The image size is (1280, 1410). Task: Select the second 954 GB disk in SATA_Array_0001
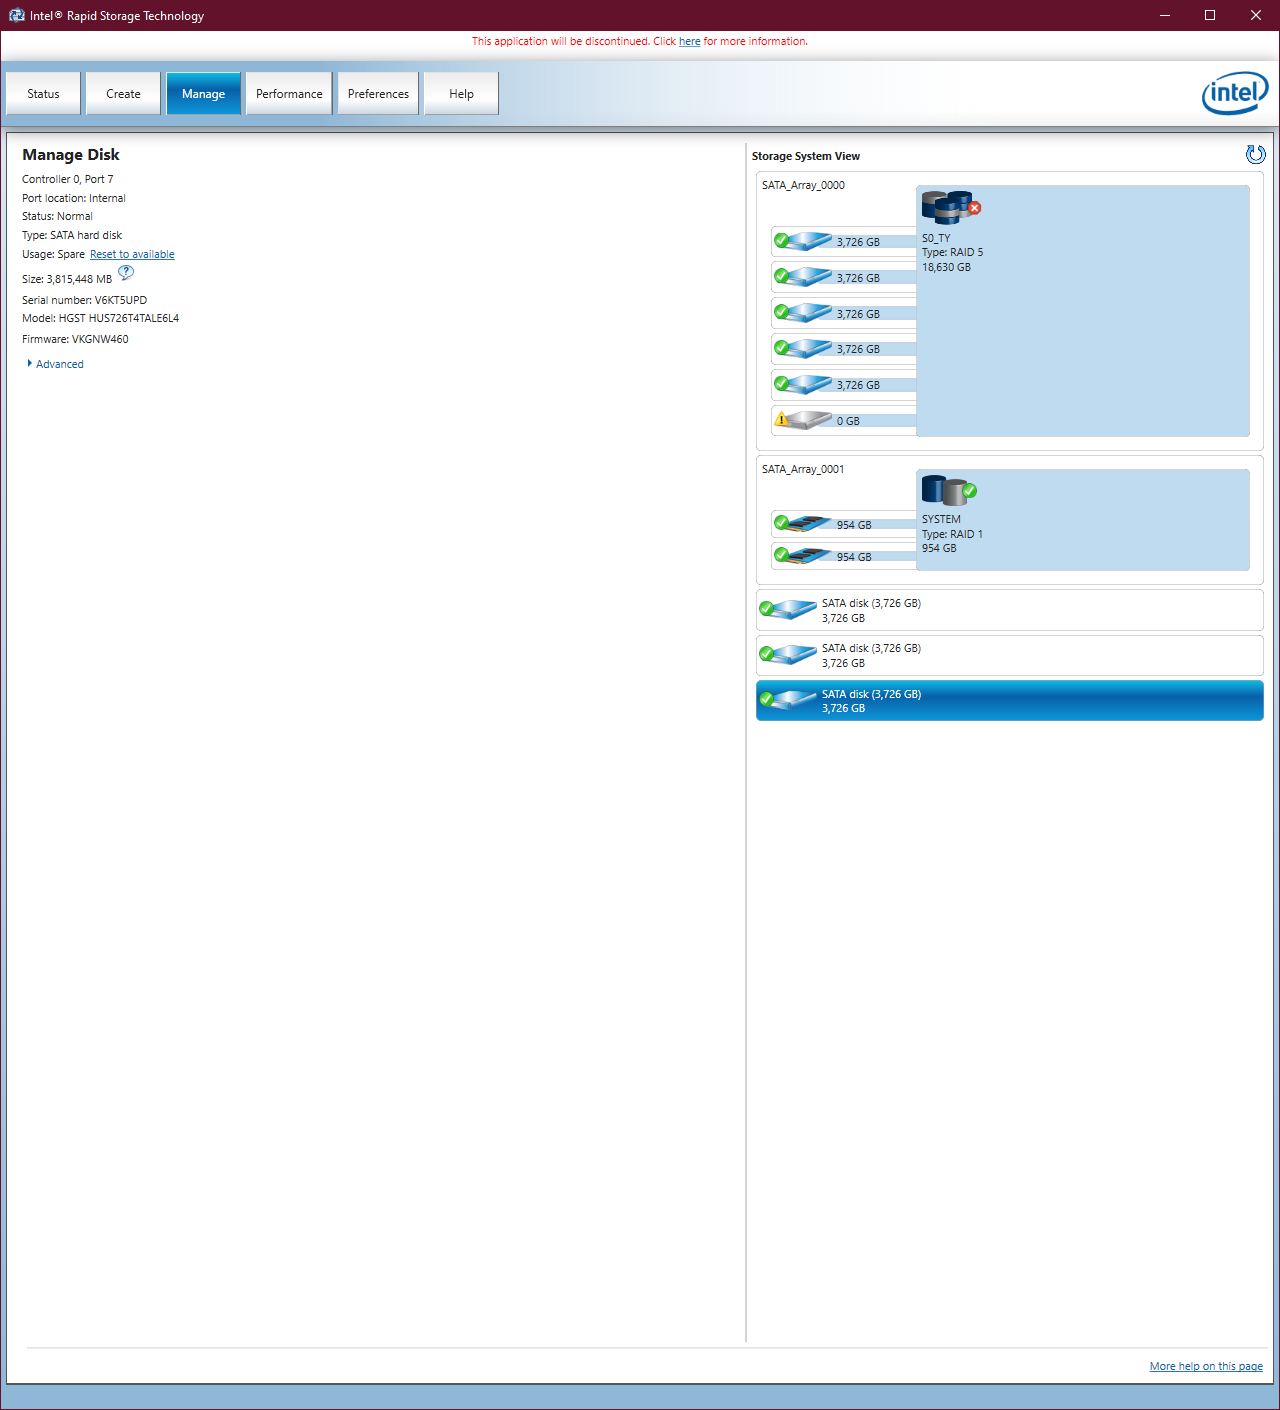click(844, 556)
